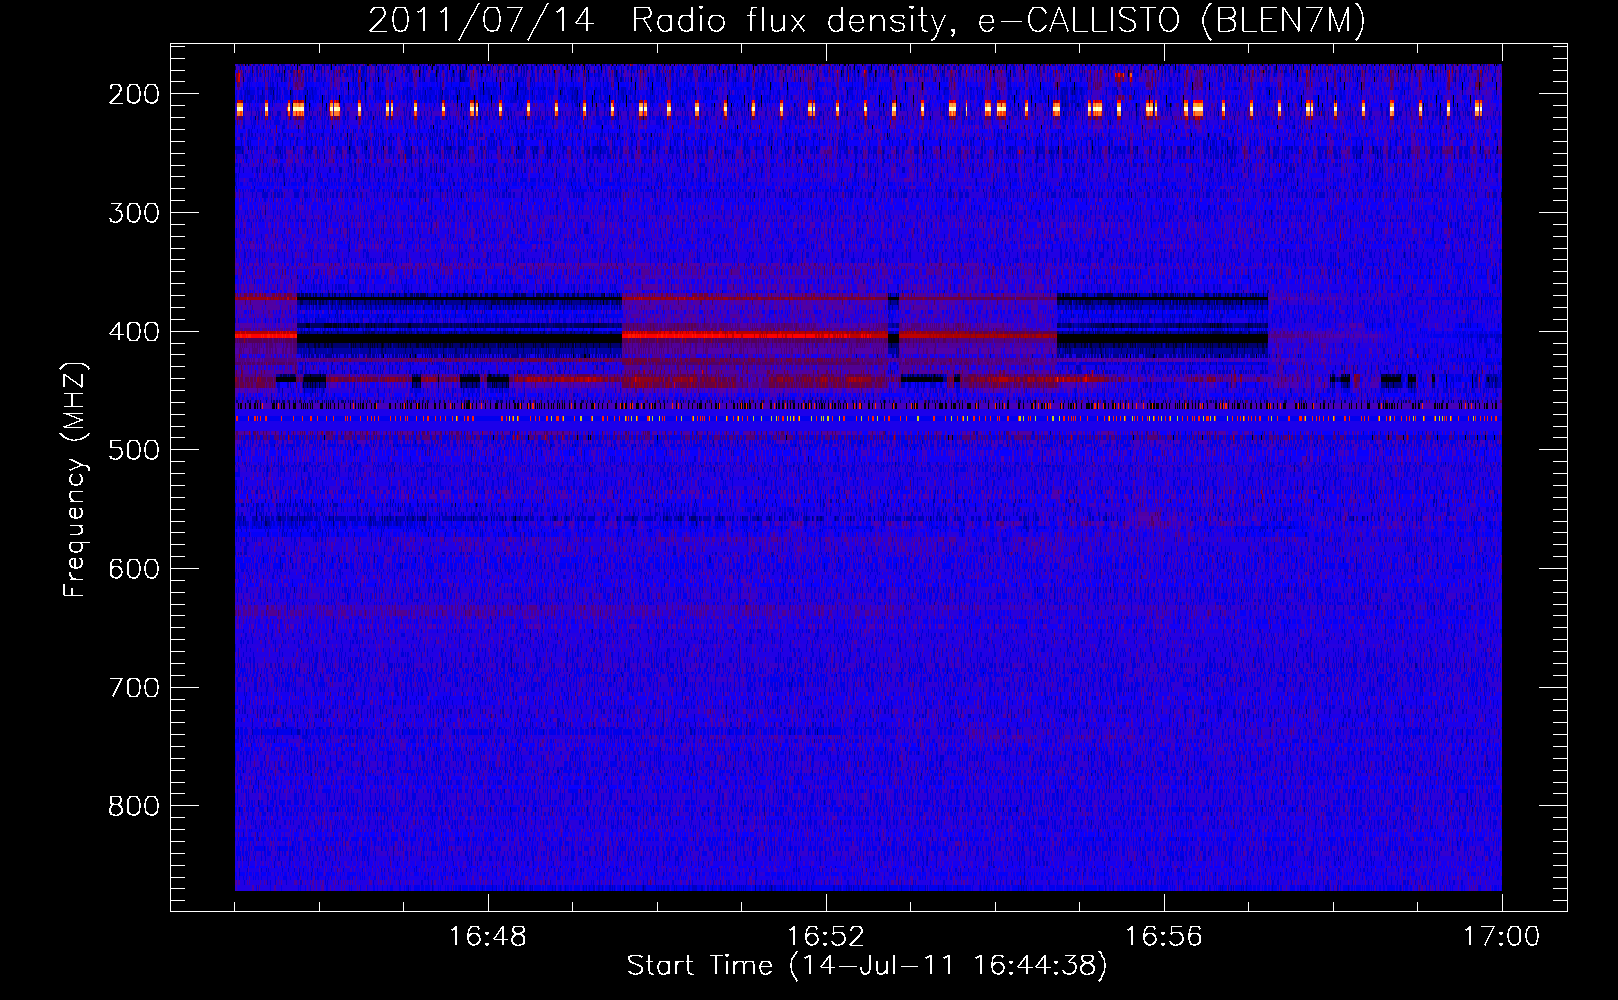Click the x-axis label "Start Time (14-Jul-11 16:44:38)"
Viewport: 1618px width, 1000px height.
pyautogui.click(x=867, y=966)
